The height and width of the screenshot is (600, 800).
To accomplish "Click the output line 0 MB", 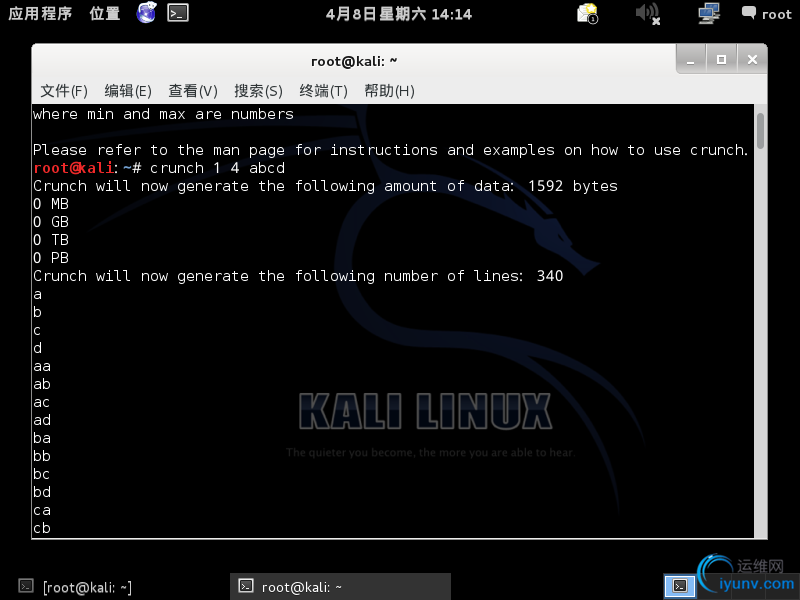I will click(51, 204).
